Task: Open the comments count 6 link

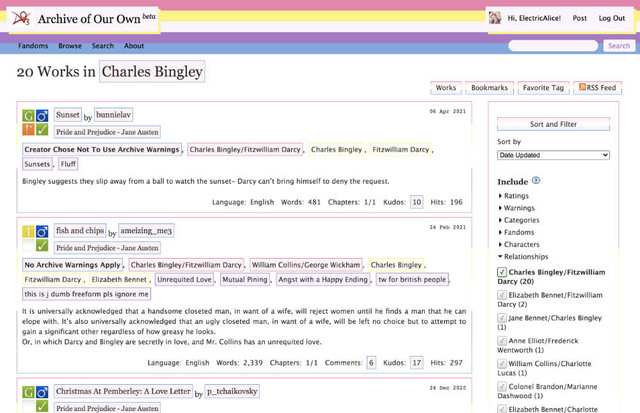Action: tap(371, 362)
